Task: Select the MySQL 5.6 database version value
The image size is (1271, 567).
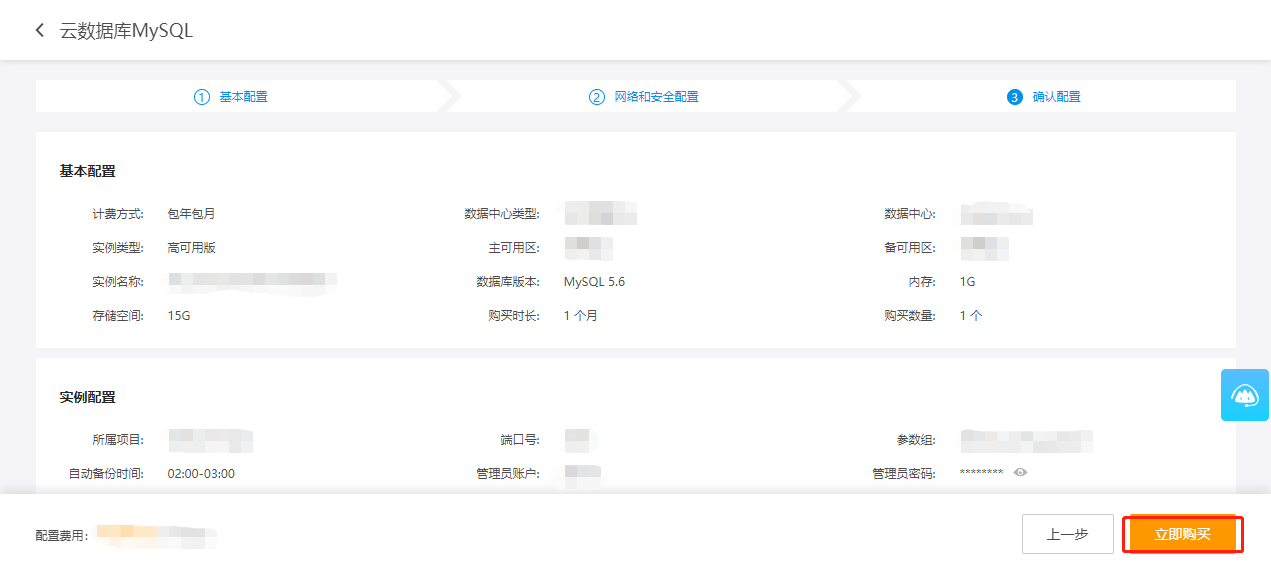Action: tap(594, 282)
